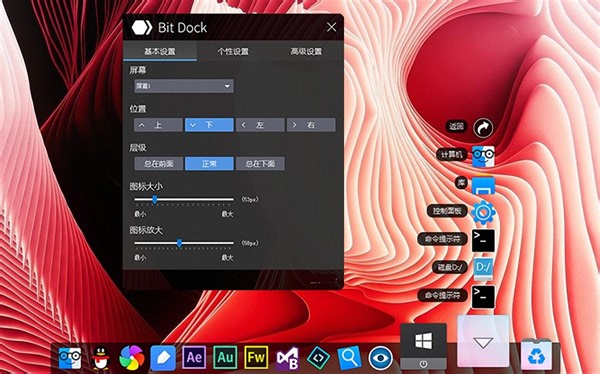600x374 pixels.
Task: Open the 磁盘D:/ drive icon
Action: (483, 269)
